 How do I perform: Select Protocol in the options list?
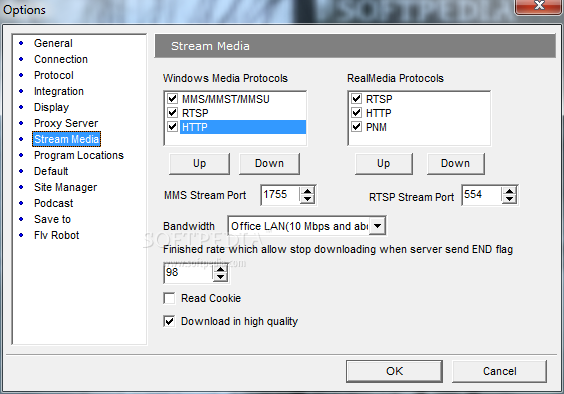pos(54,75)
